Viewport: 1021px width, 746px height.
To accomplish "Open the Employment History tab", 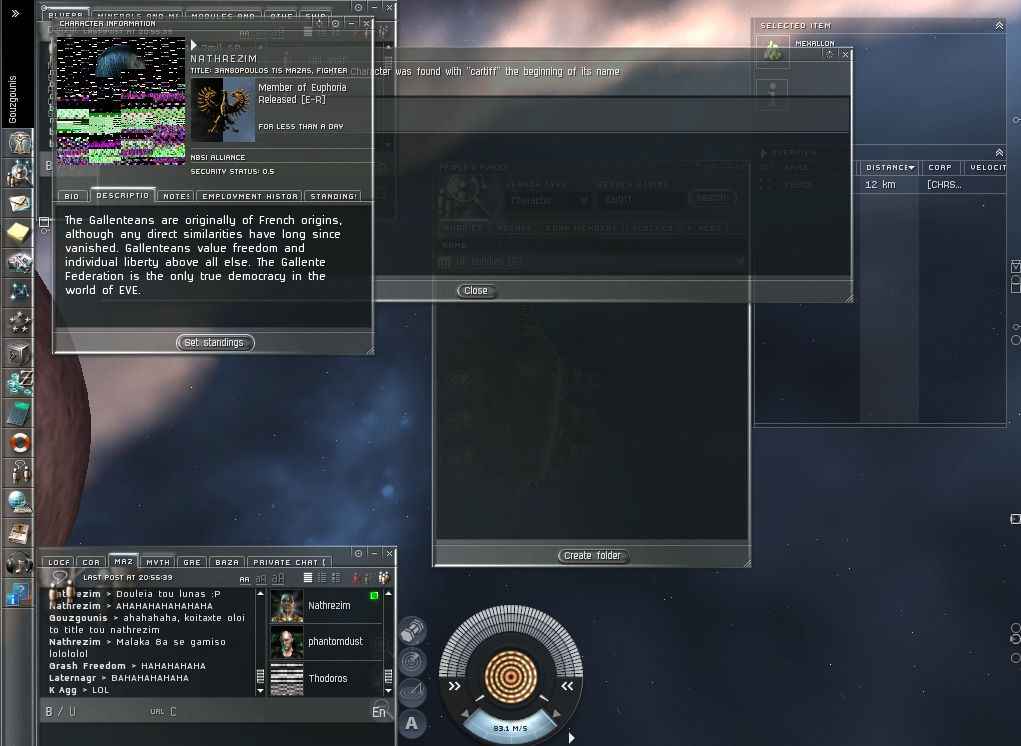I will (249, 196).
